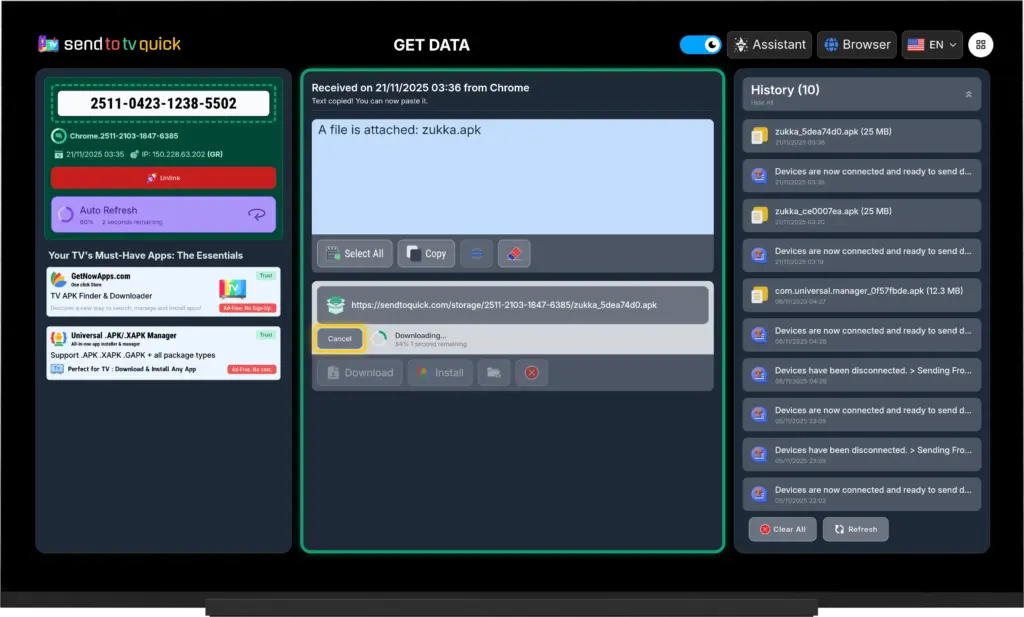
Task: Launch the Browser from the top bar
Action: (856, 45)
